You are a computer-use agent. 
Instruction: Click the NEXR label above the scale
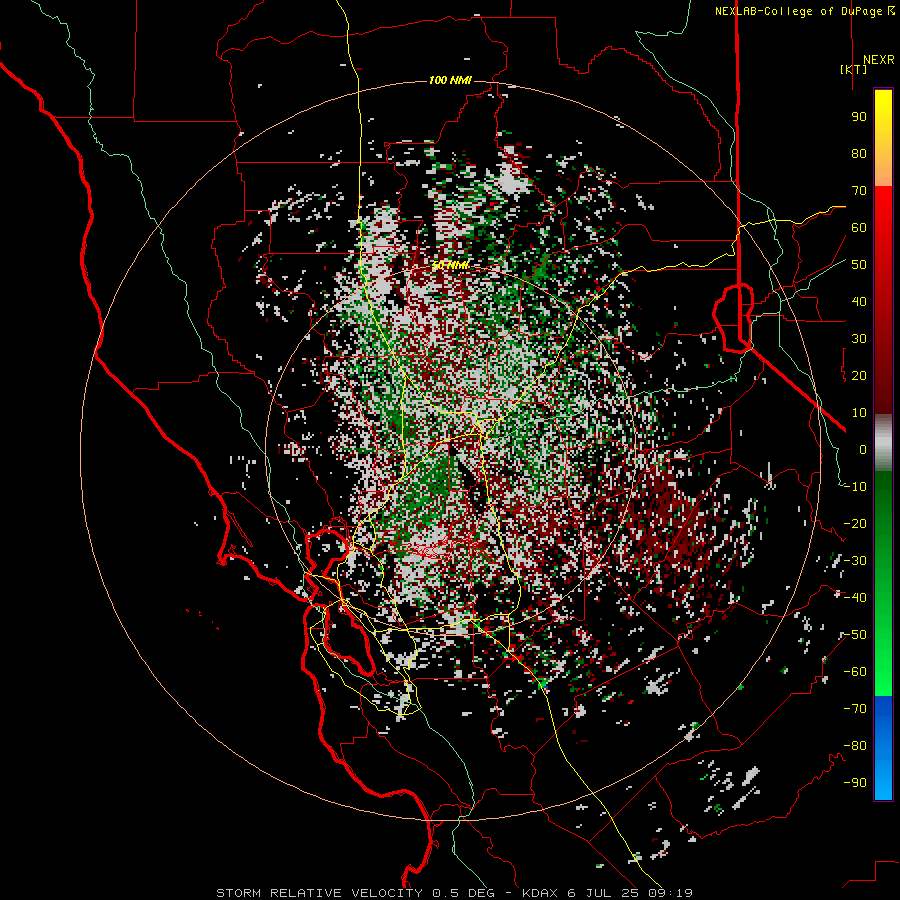(x=879, y=60)
